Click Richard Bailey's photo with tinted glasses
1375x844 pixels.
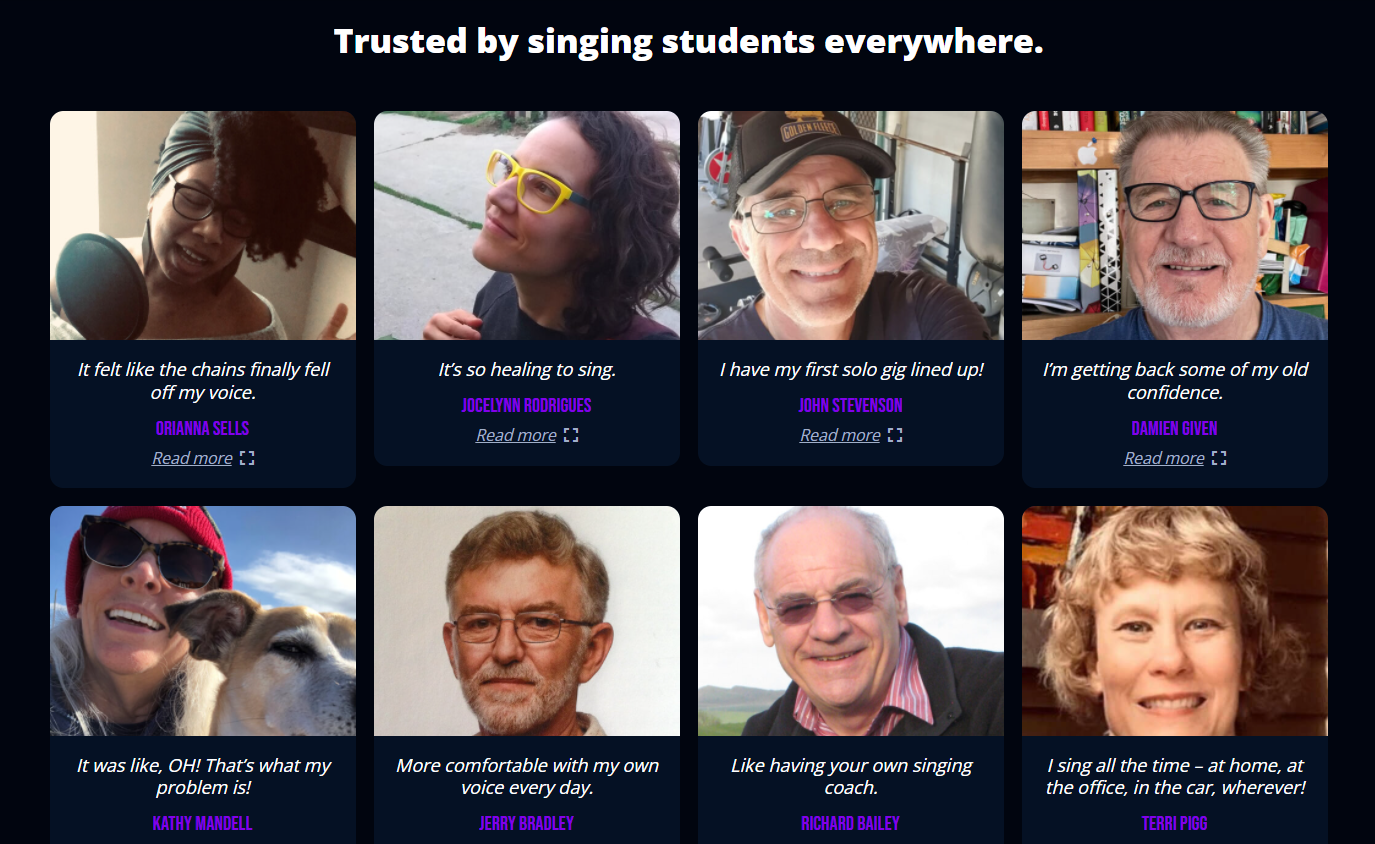[851, 621]
